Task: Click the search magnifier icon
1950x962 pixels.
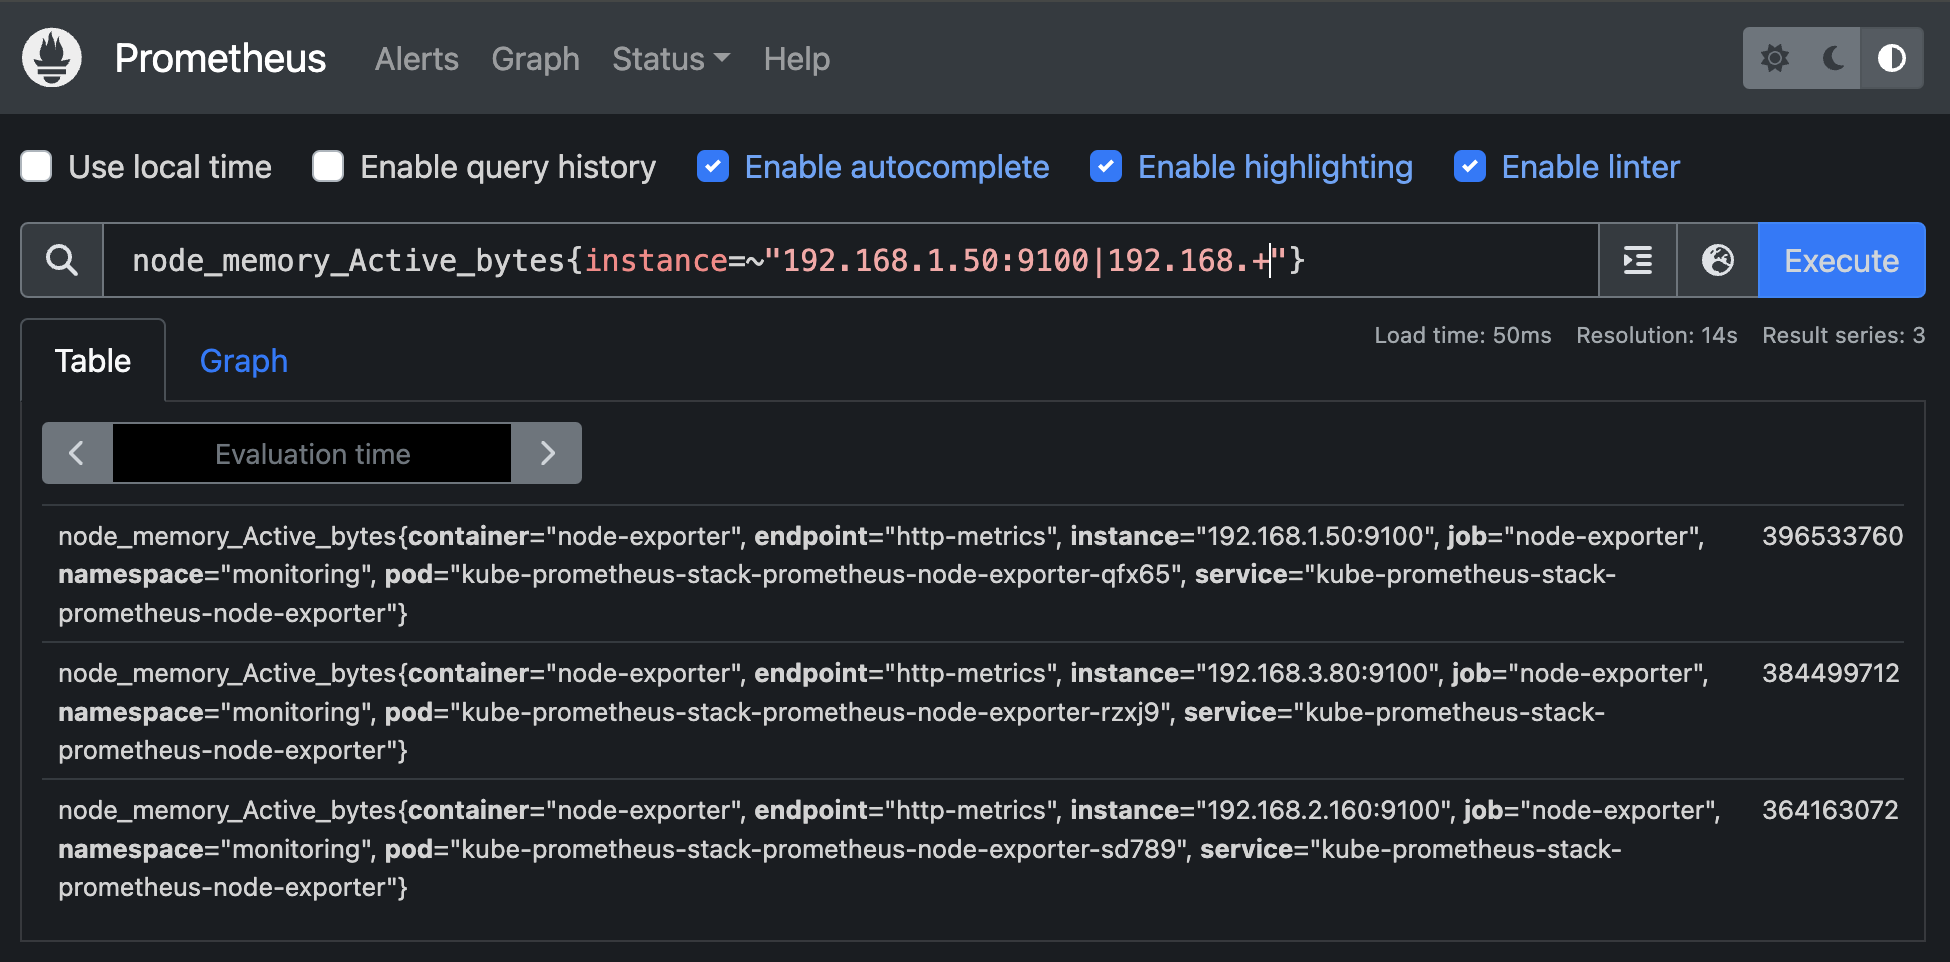Action: pyautogui.click(x=62, y=260)
